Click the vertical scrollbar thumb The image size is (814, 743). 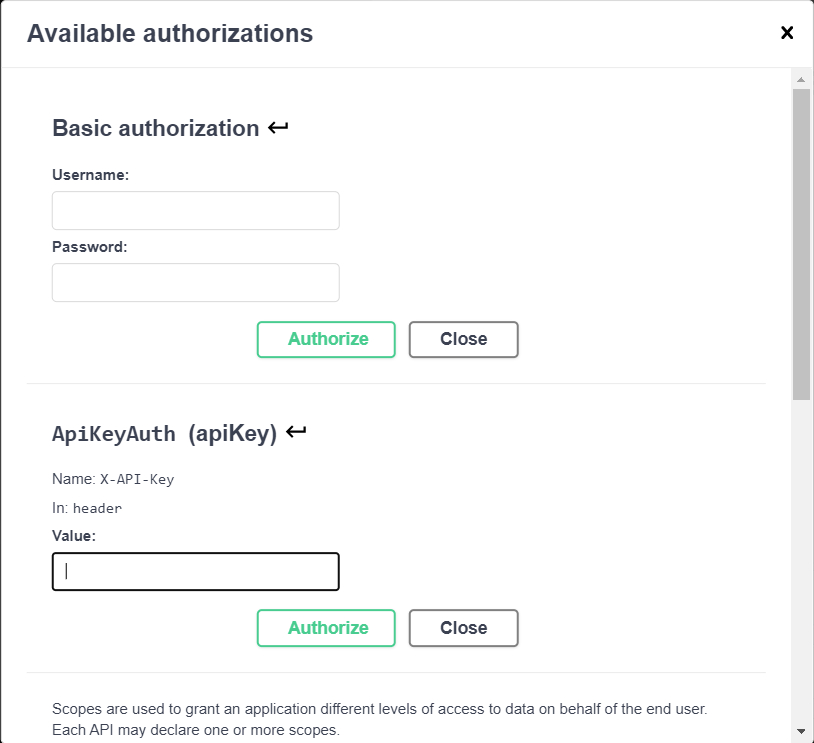tap(801, 244)
